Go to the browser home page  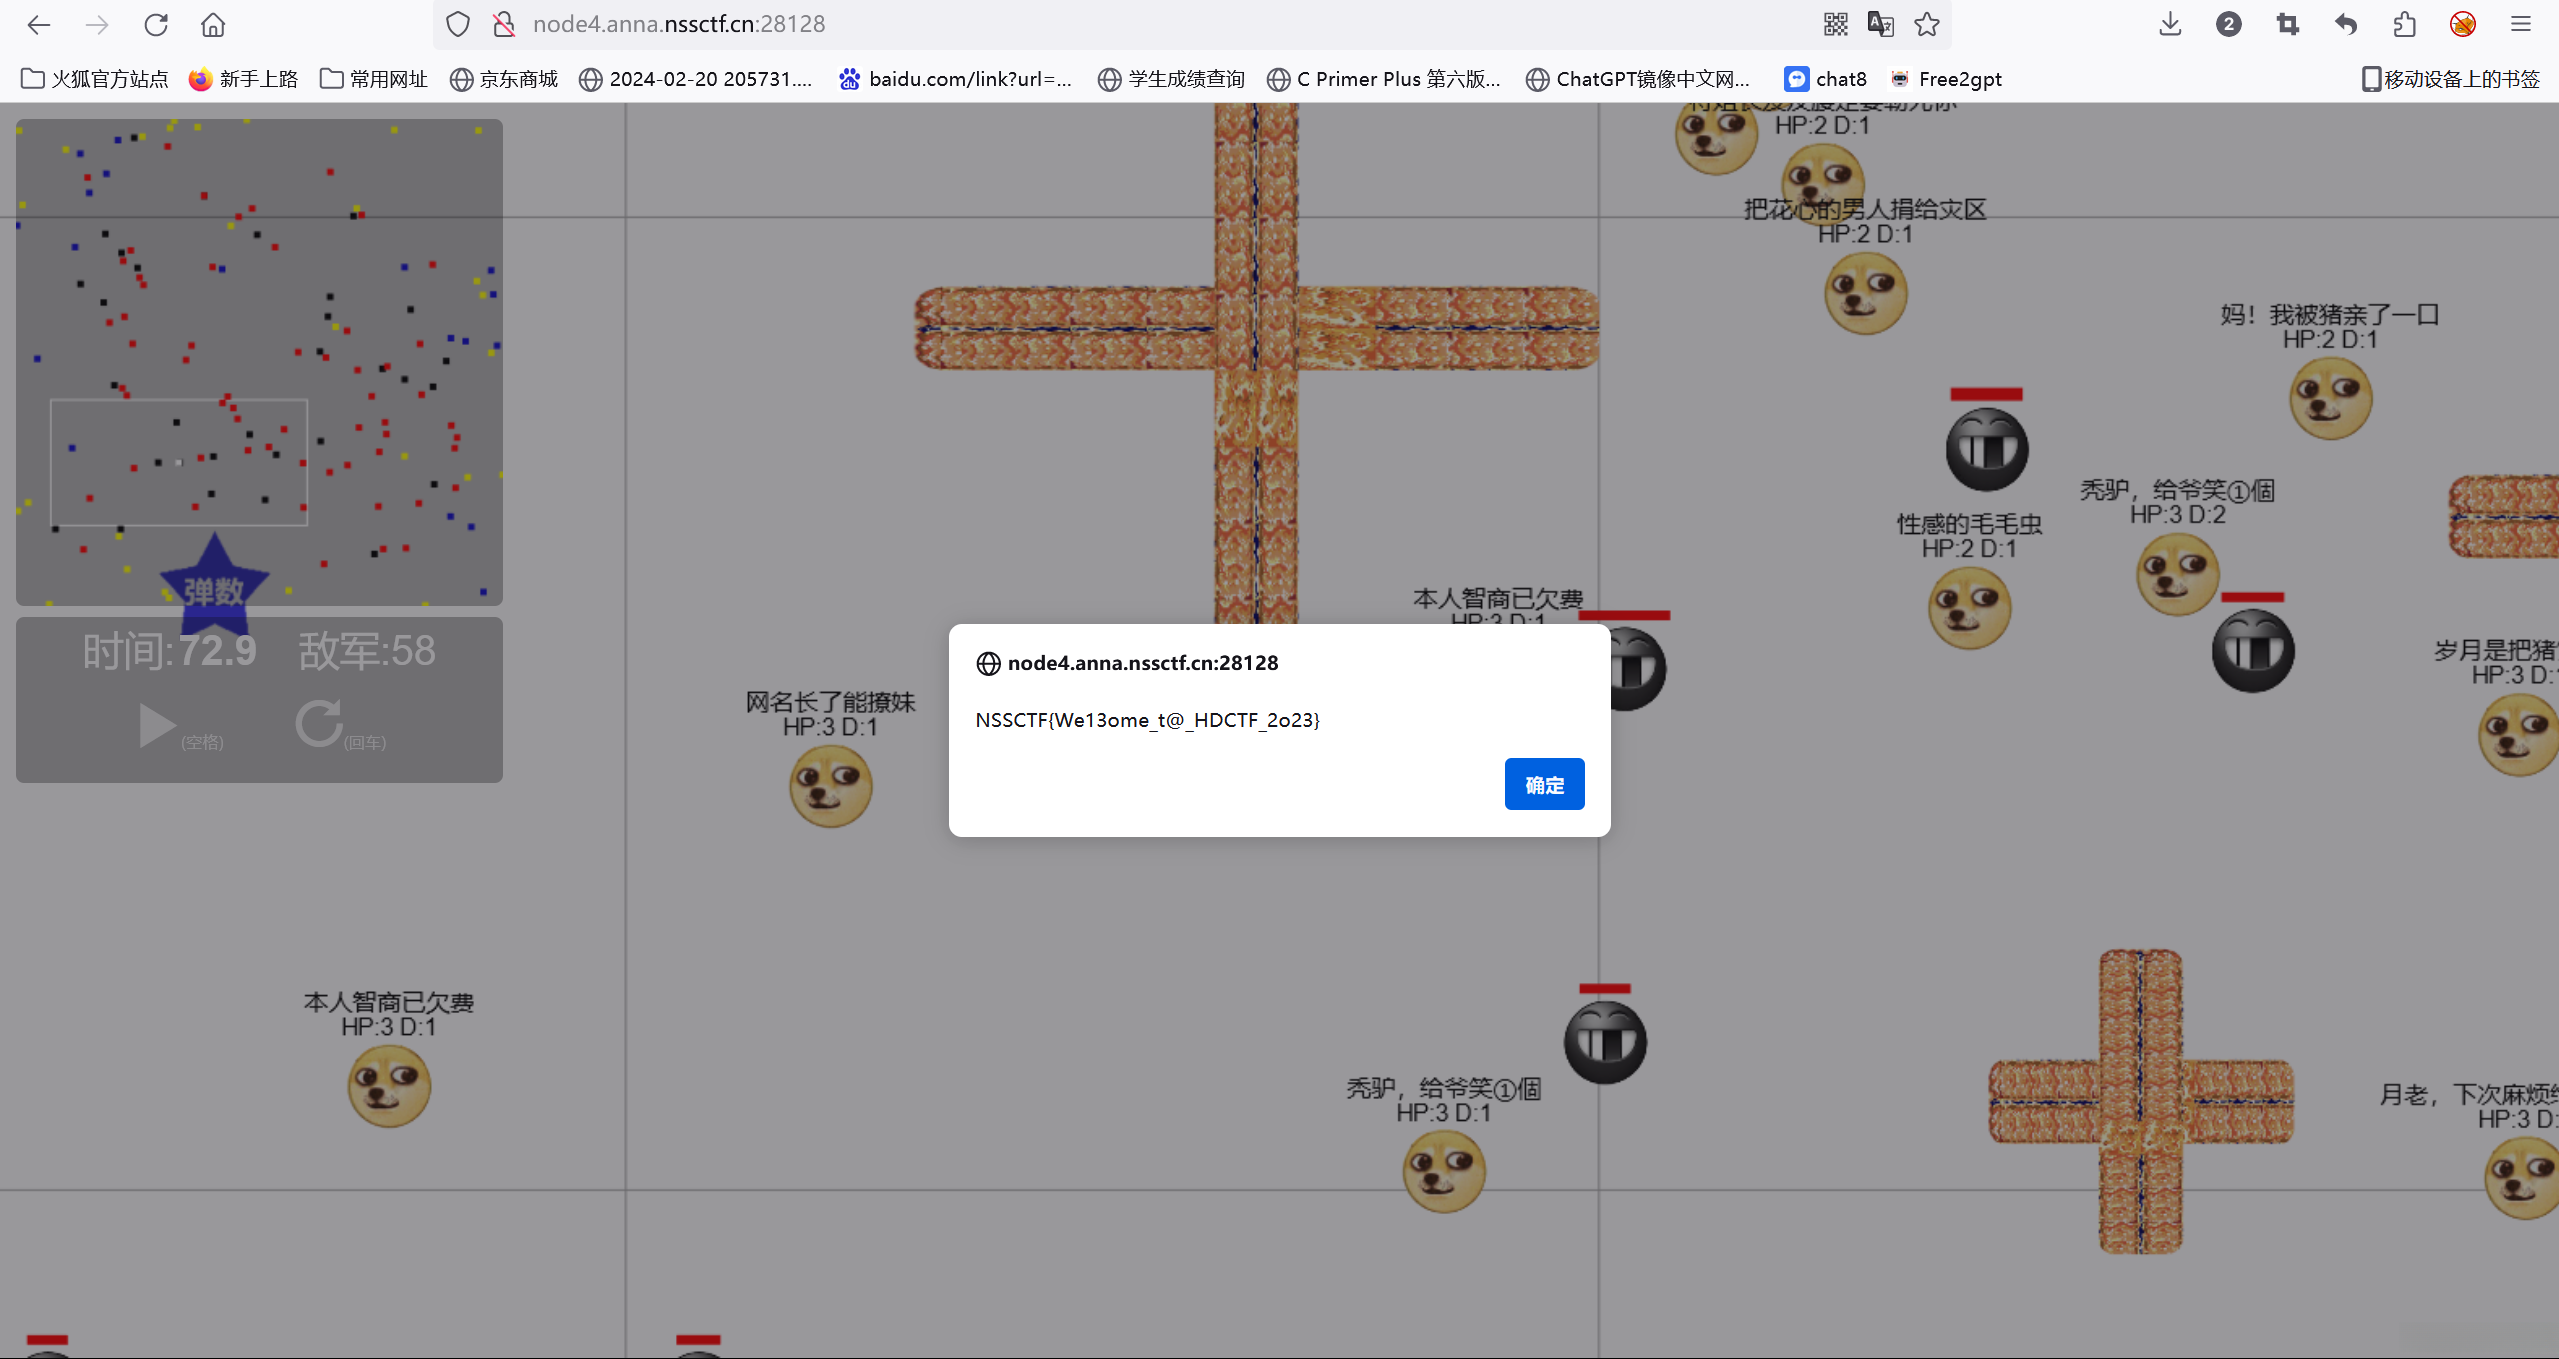pos(213,25)
